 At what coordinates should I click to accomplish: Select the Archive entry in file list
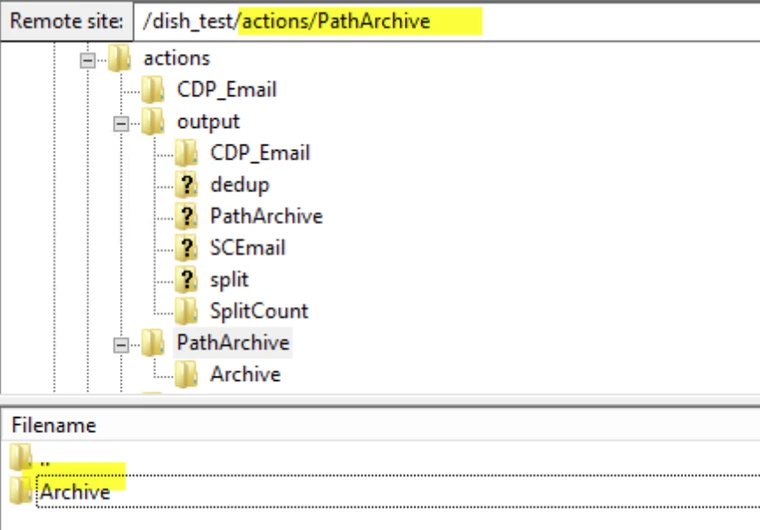click(75, 491)
